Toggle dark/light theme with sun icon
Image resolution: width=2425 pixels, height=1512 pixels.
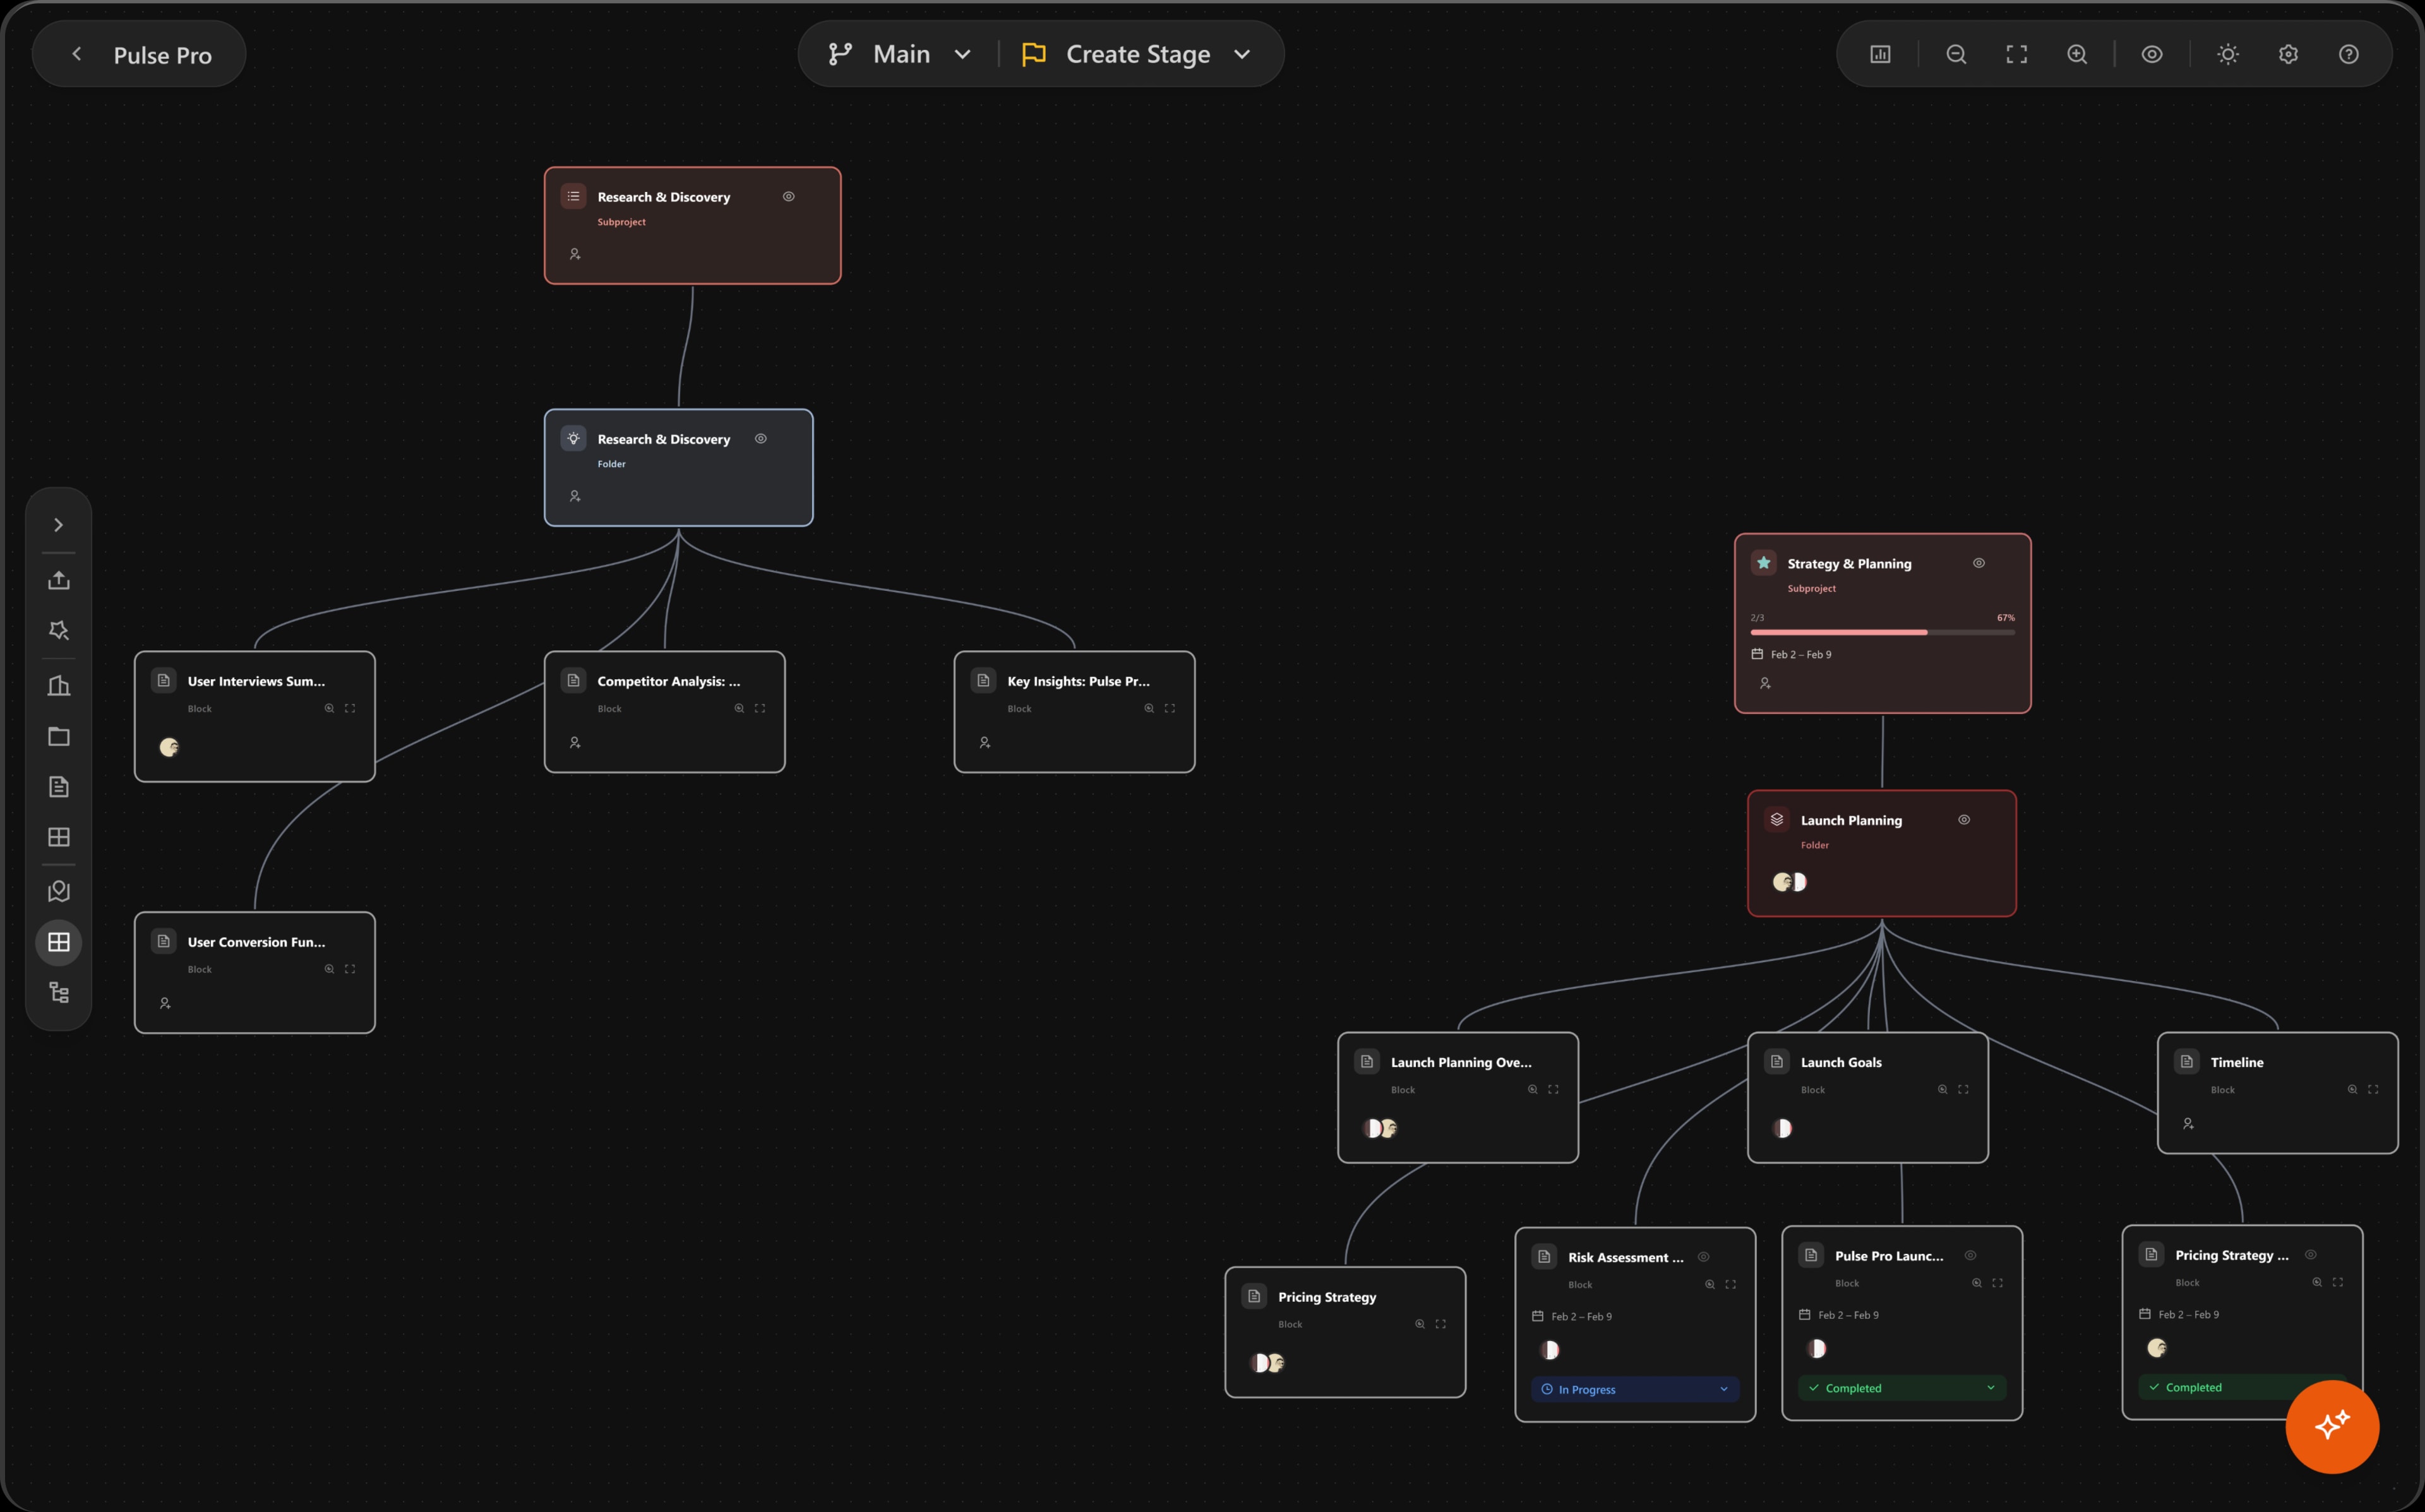click(x=2228, y=54)
